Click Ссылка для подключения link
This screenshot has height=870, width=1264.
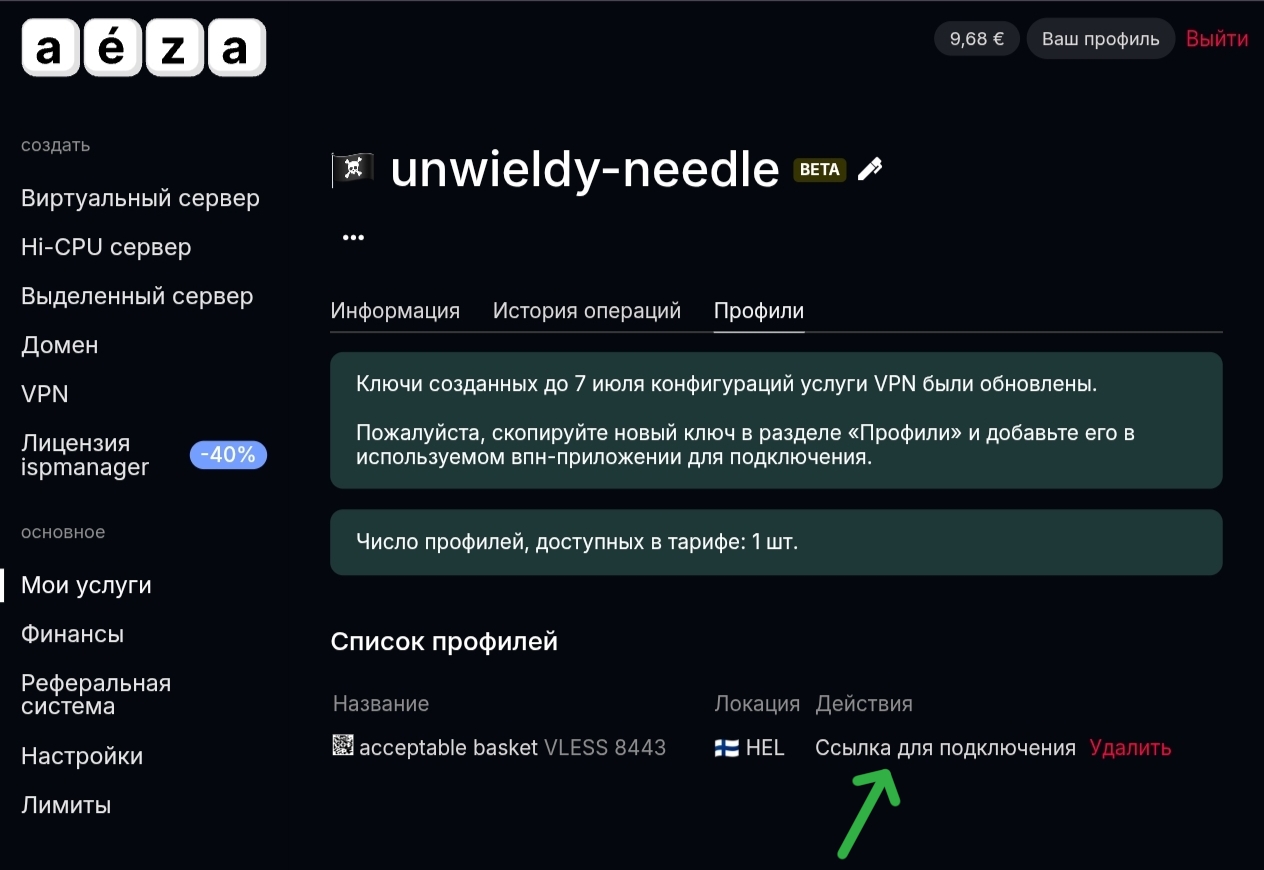(x=945, y=748)
